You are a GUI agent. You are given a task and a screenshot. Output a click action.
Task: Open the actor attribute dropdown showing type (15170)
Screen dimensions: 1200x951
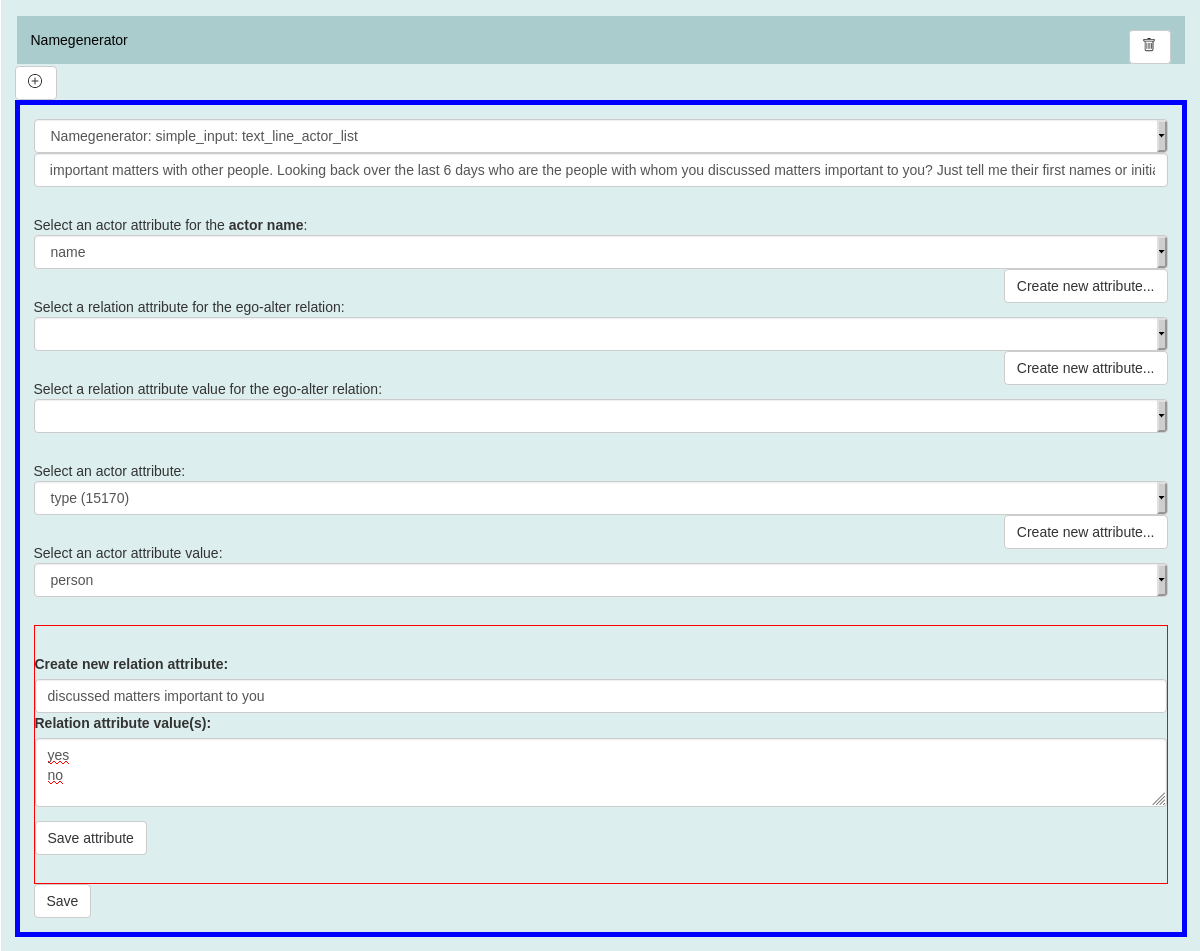click(600, 498)
